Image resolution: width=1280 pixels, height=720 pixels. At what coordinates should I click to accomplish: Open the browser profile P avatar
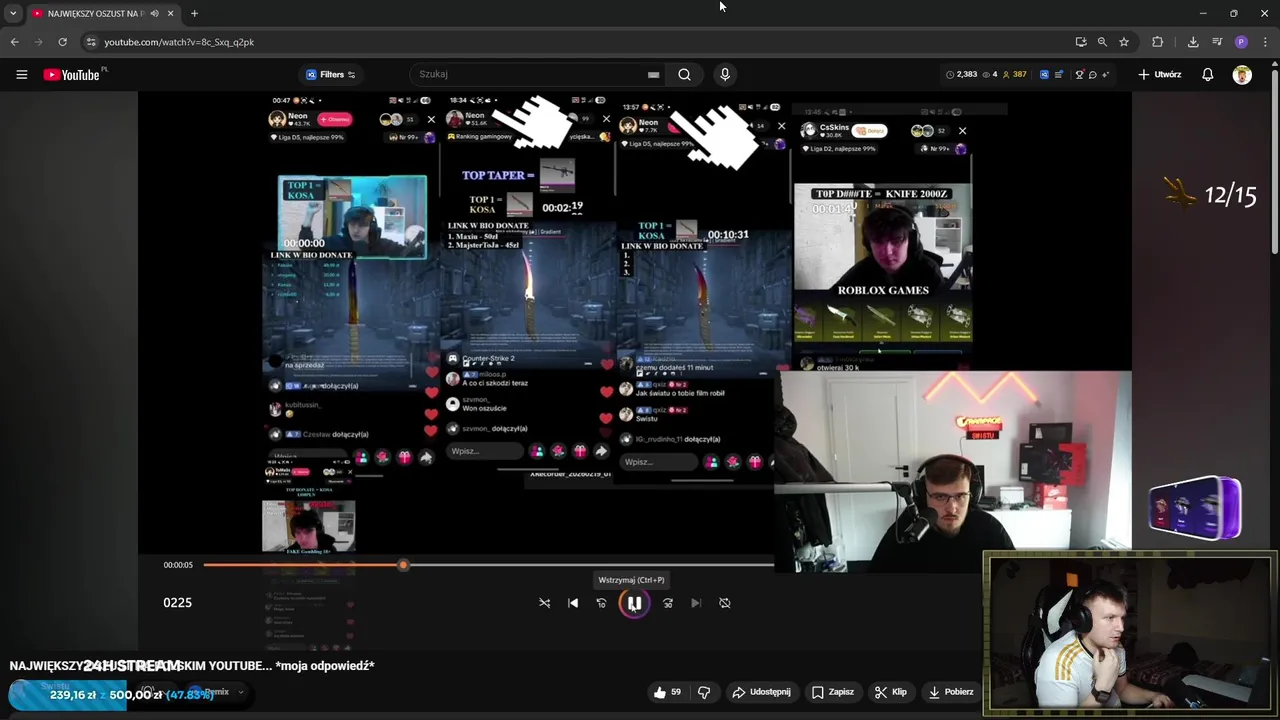coord(1241,42)
